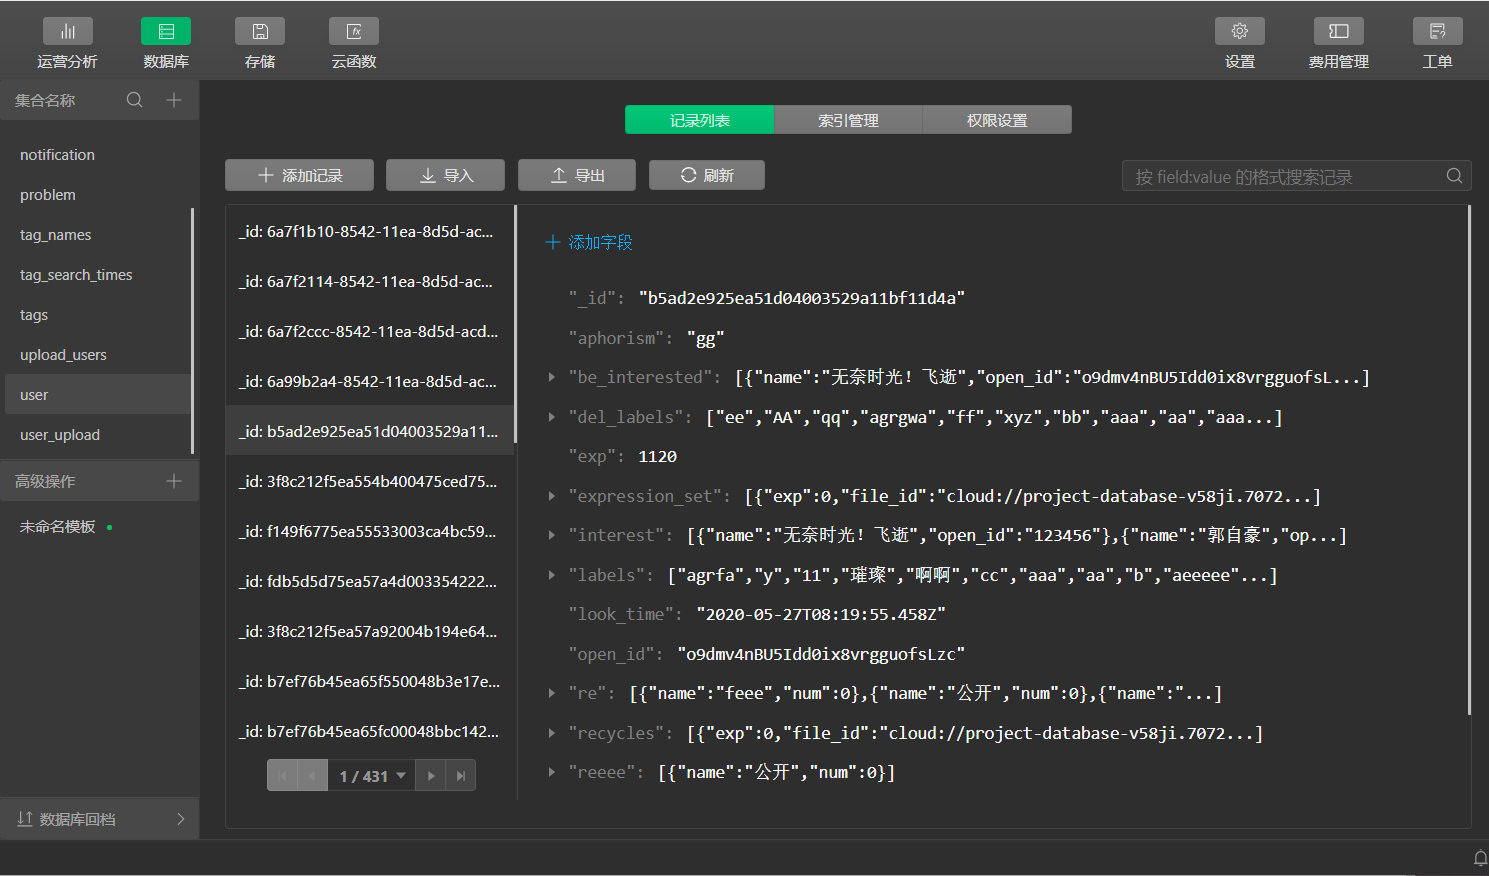This screenshot has height=876, width=1489.
Task: Select record _id: b7ef76b45ea65f550048b3e17e
Action: click(x=369, y=681)
